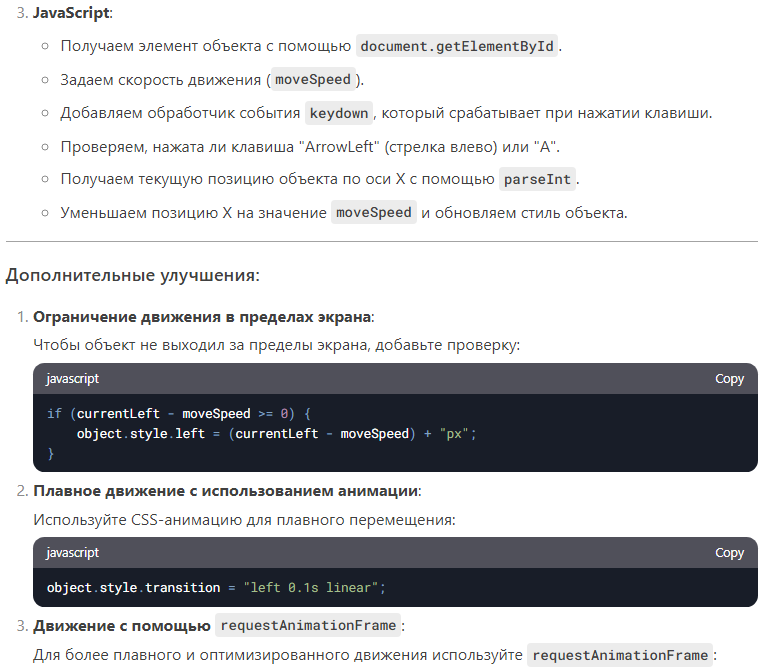768x669 pixels.
Task: Click moveSpeed chip after "на значение"
Action: coord(374,212)
